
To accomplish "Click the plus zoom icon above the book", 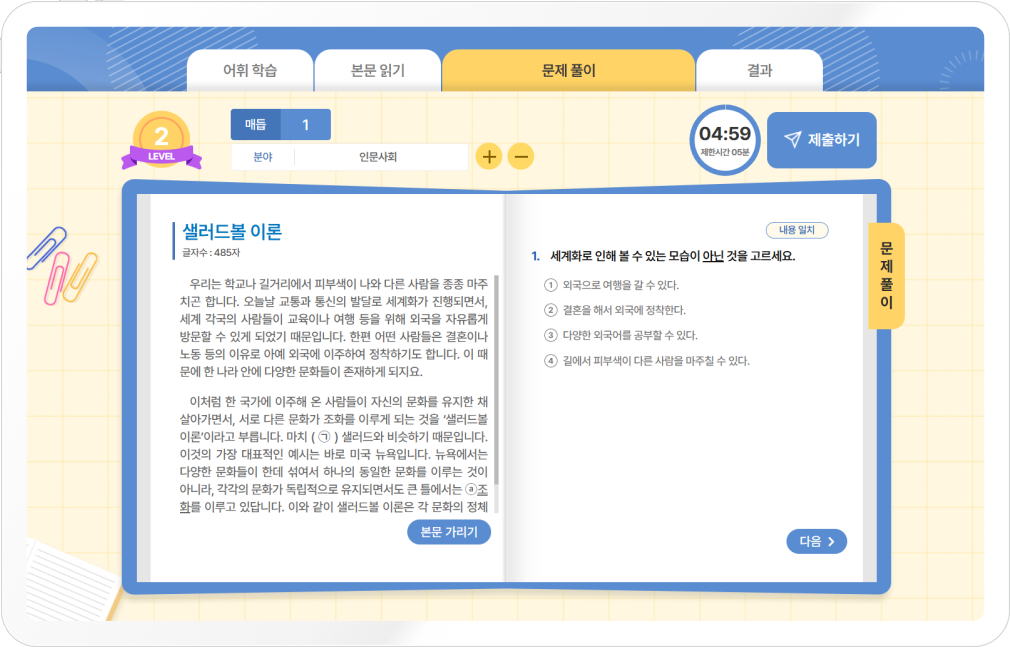I will point(489,156).
